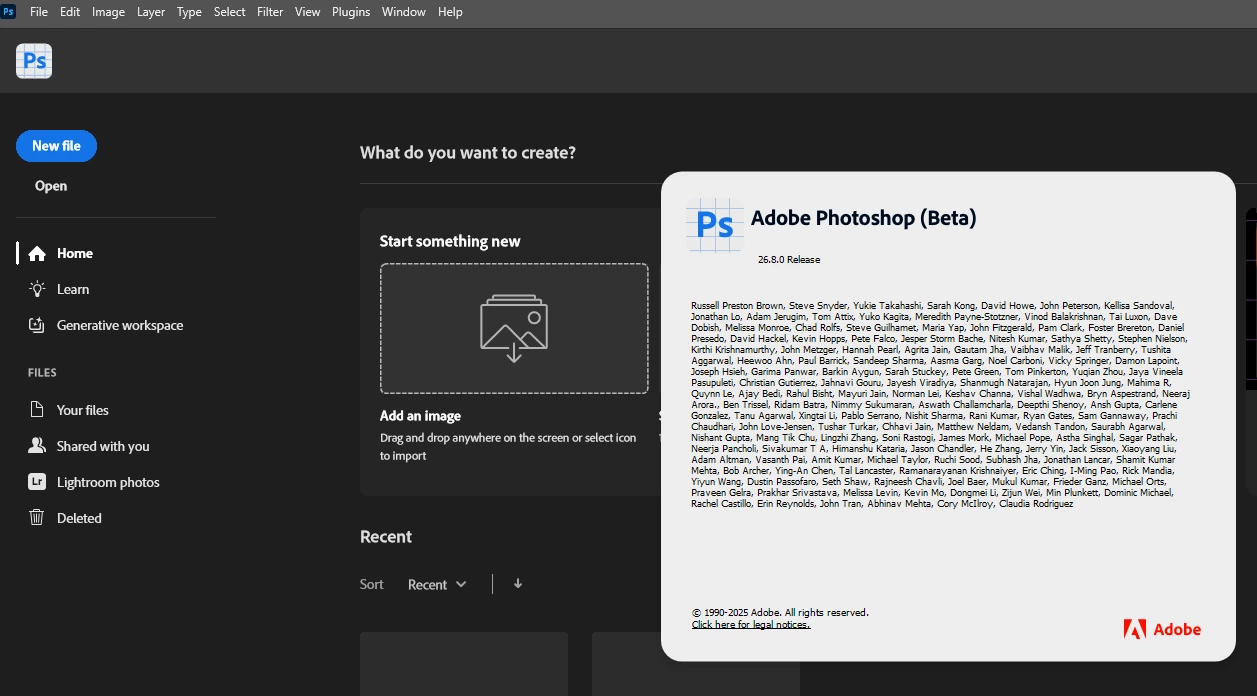Click the Open button
This screenshot has height=696, width=1257.
point(51,186)
